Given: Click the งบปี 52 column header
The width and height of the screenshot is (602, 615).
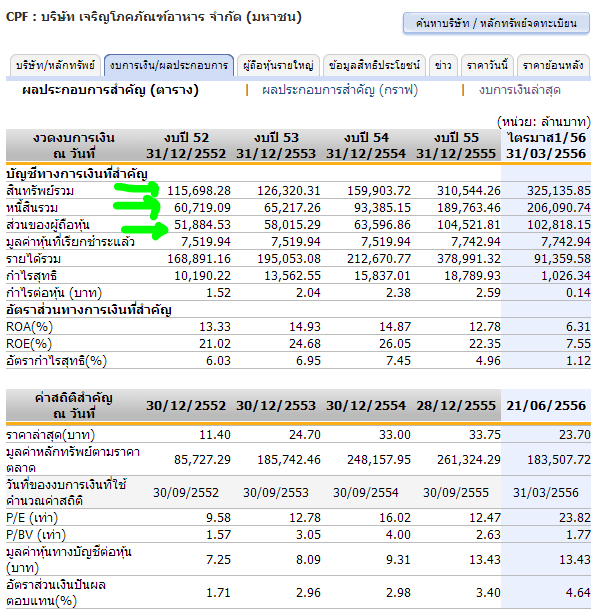Looking at the screenshot, I should coord(186,146).
